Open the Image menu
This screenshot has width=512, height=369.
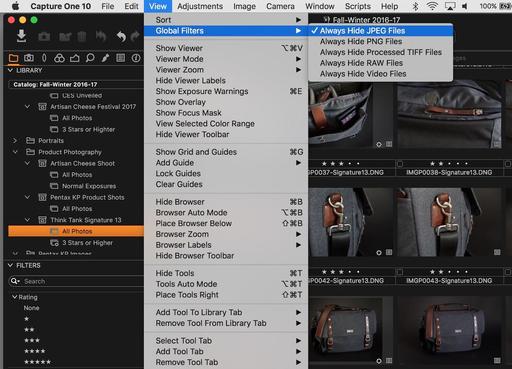click(244, 6)
